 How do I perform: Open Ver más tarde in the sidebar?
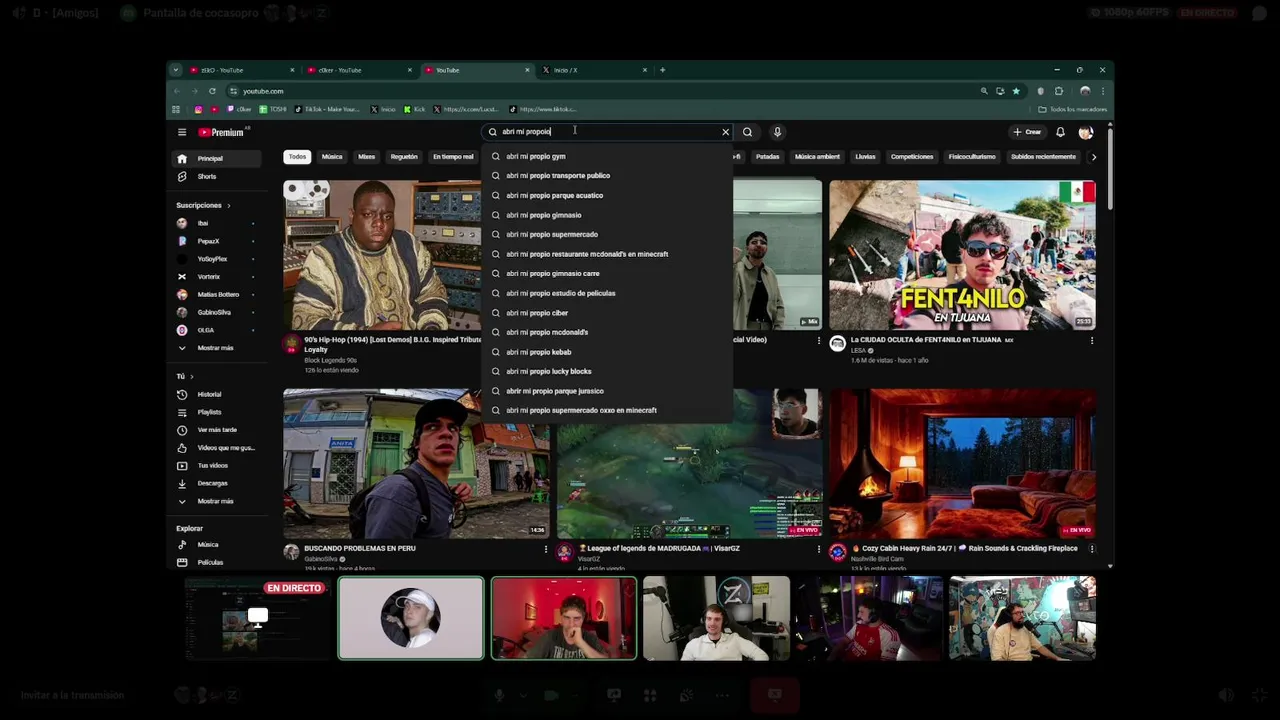pyautogui.click(x=218, y=430)
